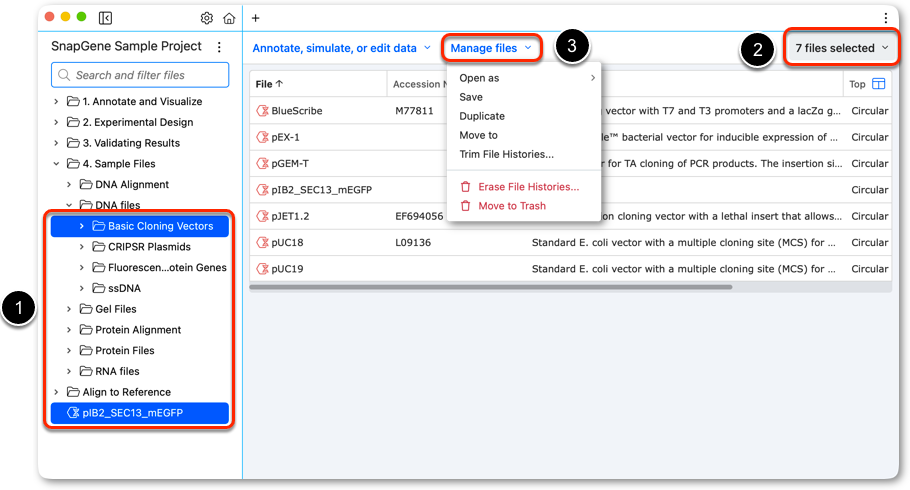Choose Duplicate from the menu
Viewport: 910px width, 490px height.
(482, 116)
